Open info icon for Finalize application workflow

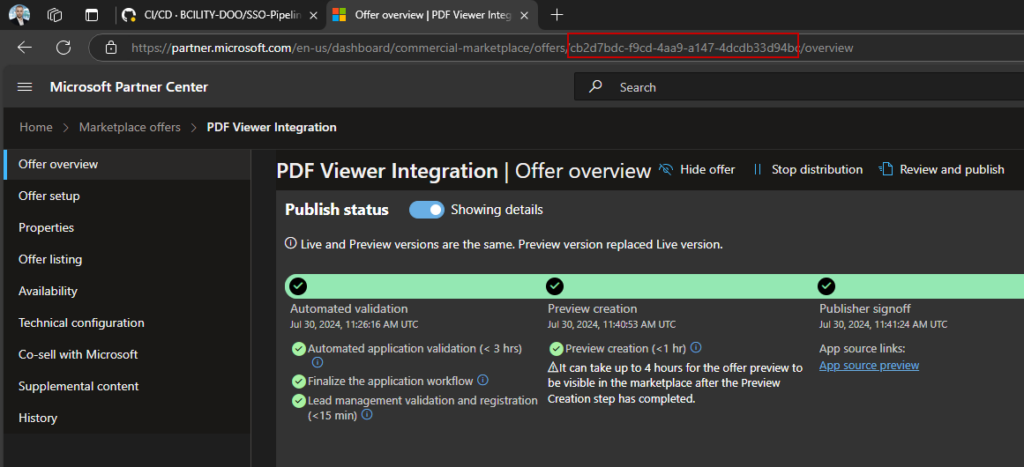pyautogui.click(x=483, y=379)
